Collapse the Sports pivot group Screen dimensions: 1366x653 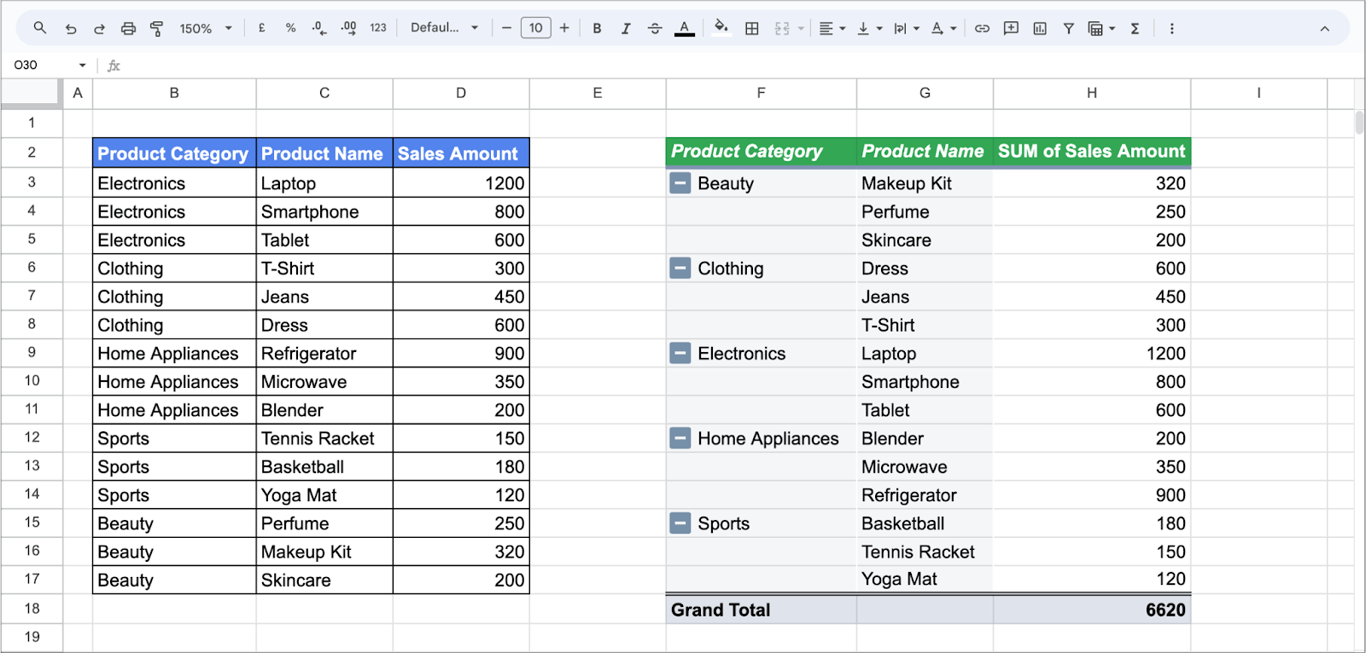680,523
